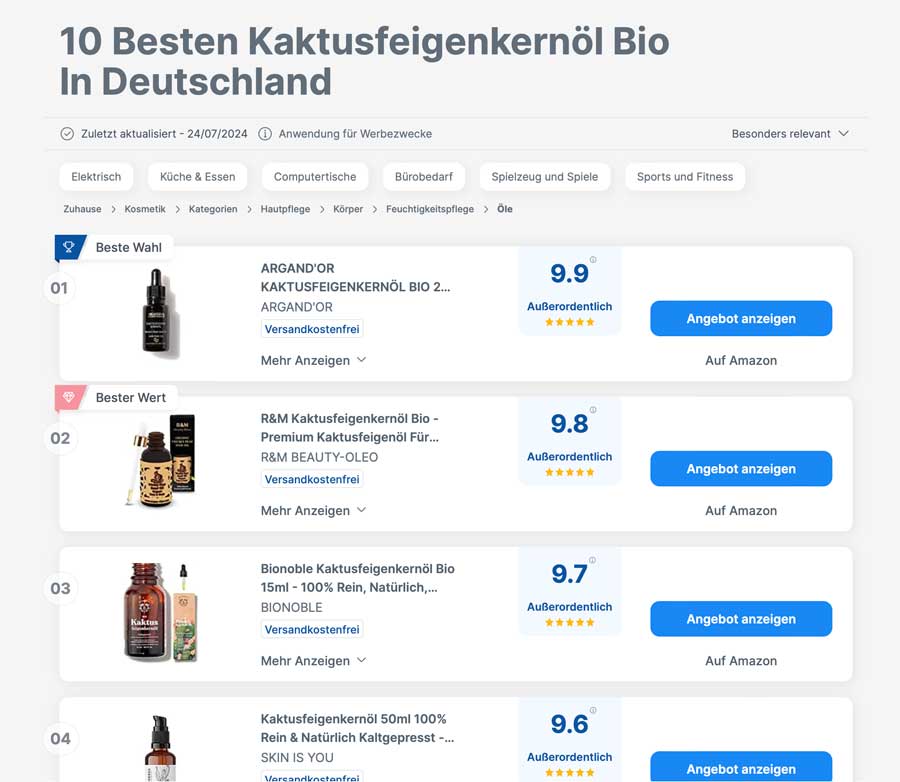900x782 pixels.
Task: Select the Computertische category chip
Action: coord(315,177)
